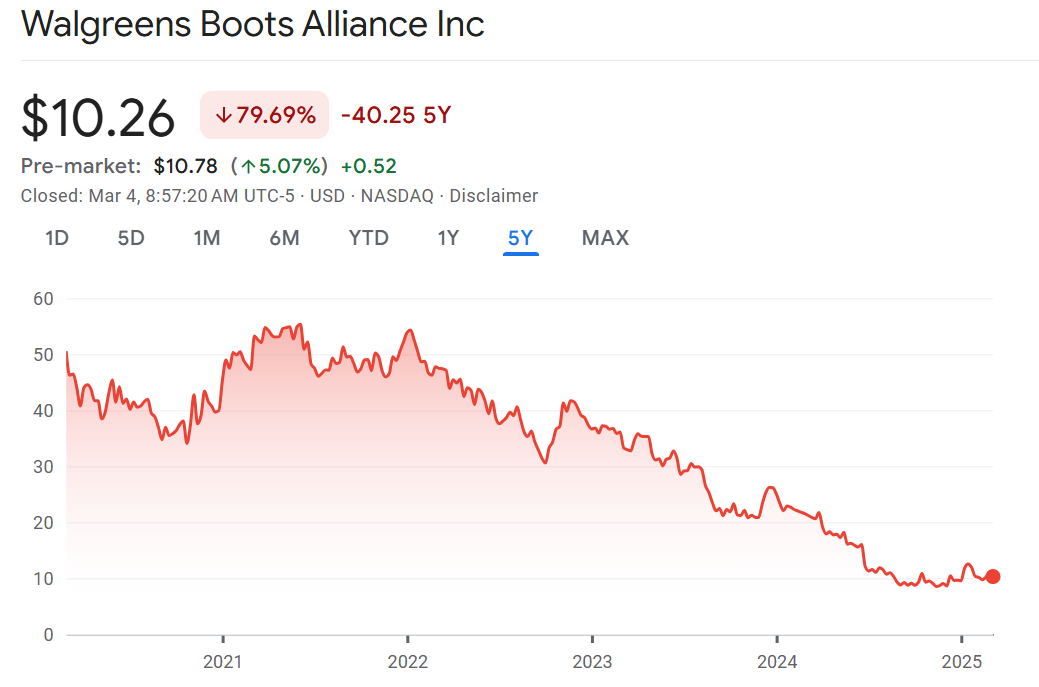
Task: Click the red down arrow in percent badge
Action: (x=223, y=115)
